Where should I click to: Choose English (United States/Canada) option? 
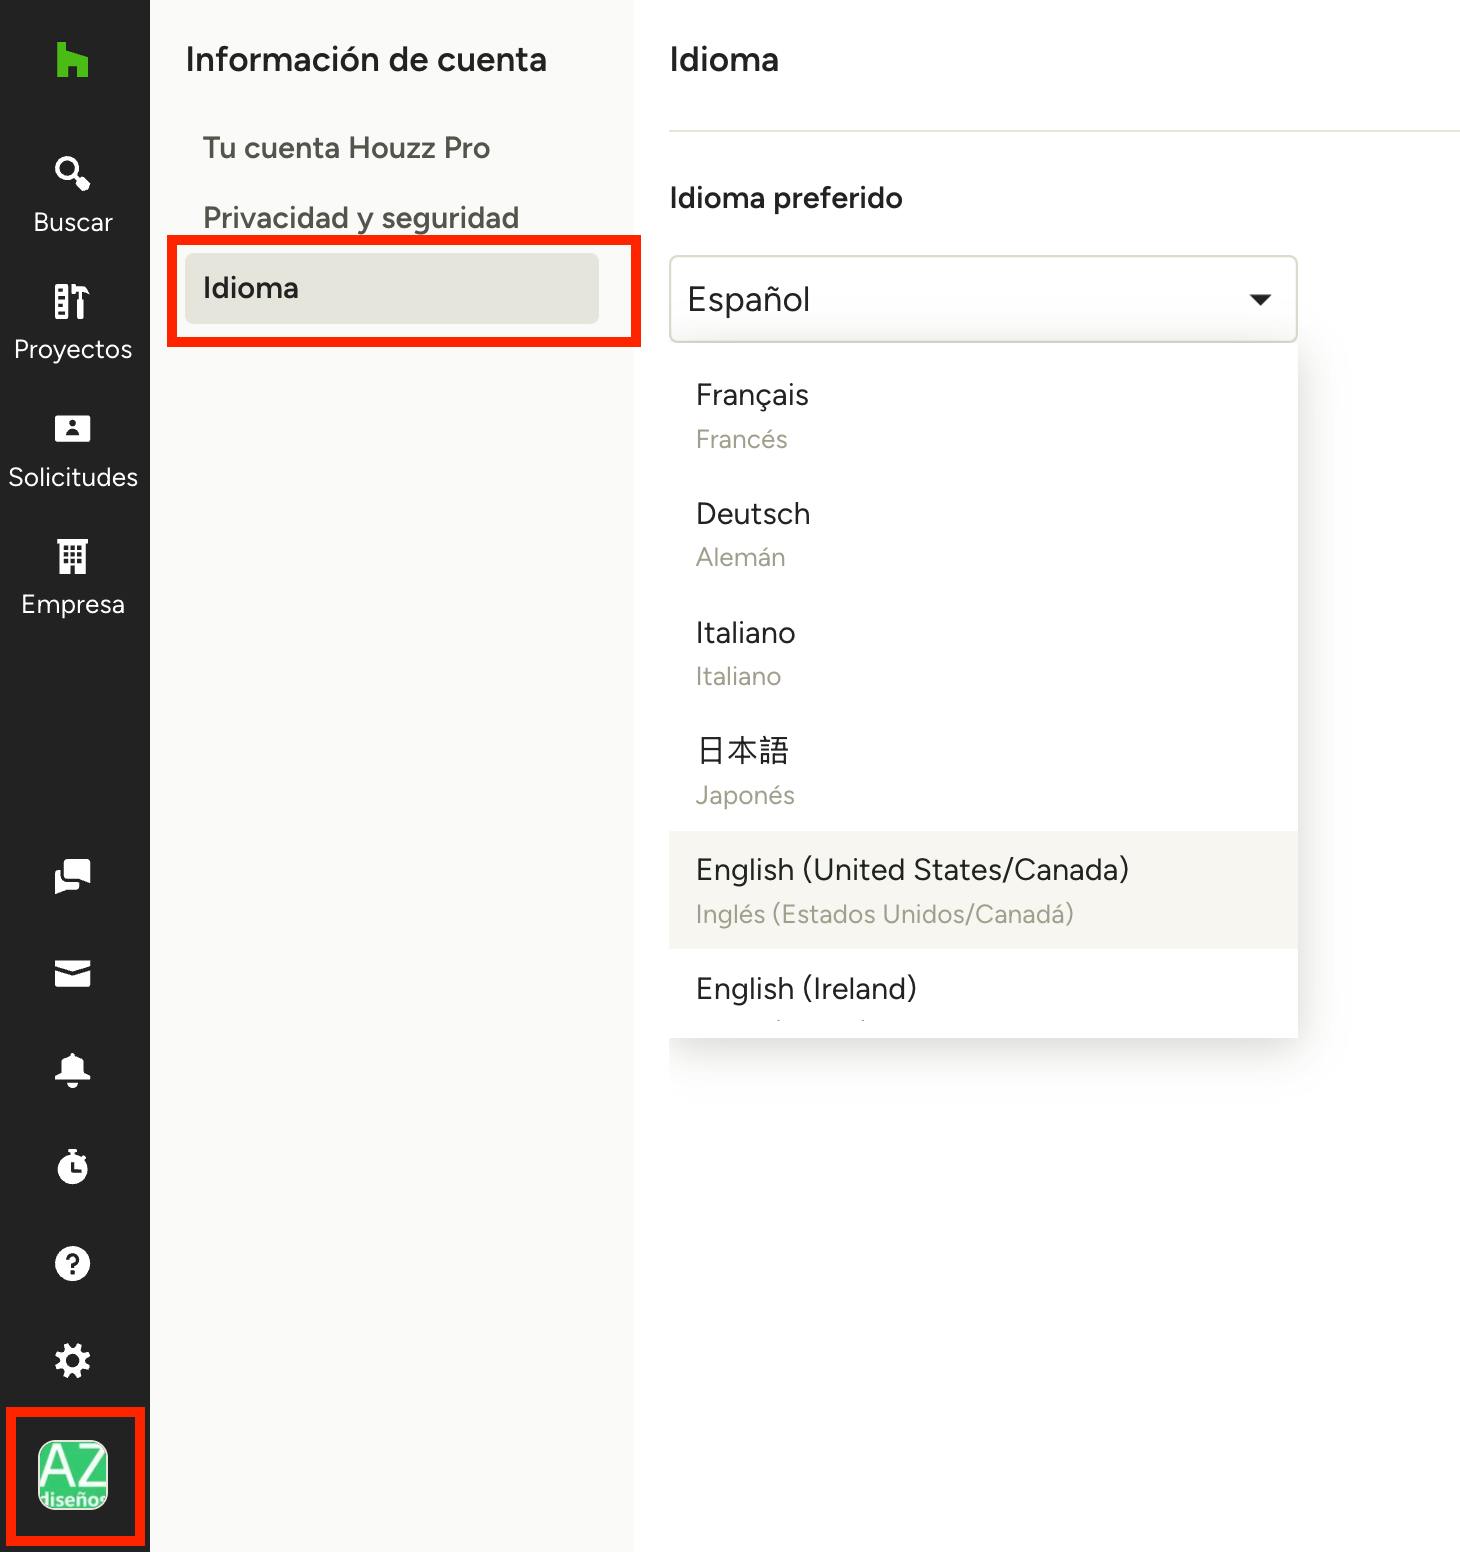coord(983,890)
